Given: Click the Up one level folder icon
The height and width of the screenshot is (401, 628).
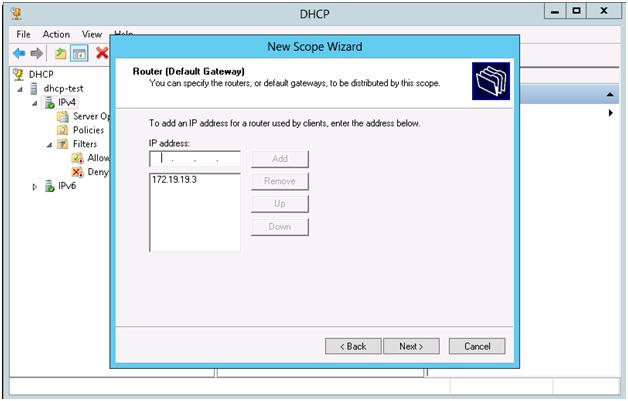Looking at the screenshot, I should (x=60, y=53).
